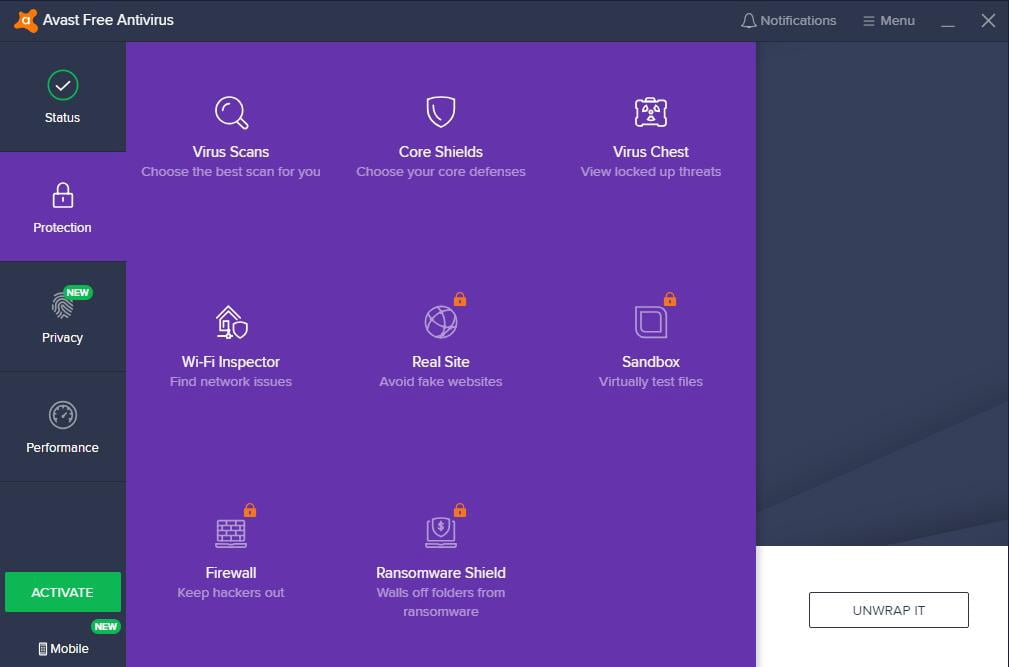
Task: Switch to the Status tab
Action: [x=62, y=97]
